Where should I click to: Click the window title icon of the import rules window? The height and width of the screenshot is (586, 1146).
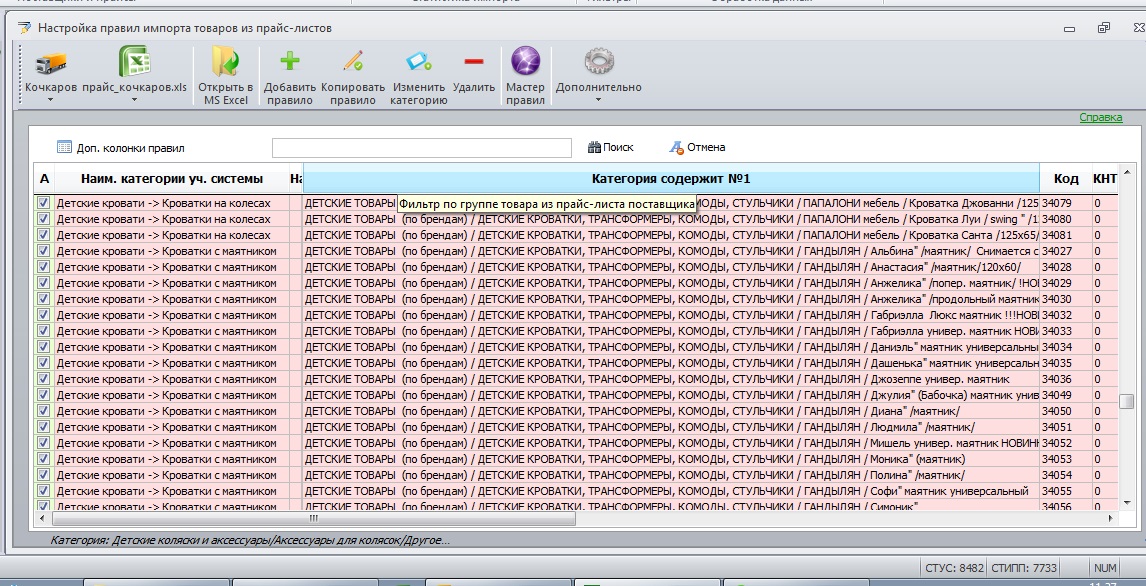[25, 28]
